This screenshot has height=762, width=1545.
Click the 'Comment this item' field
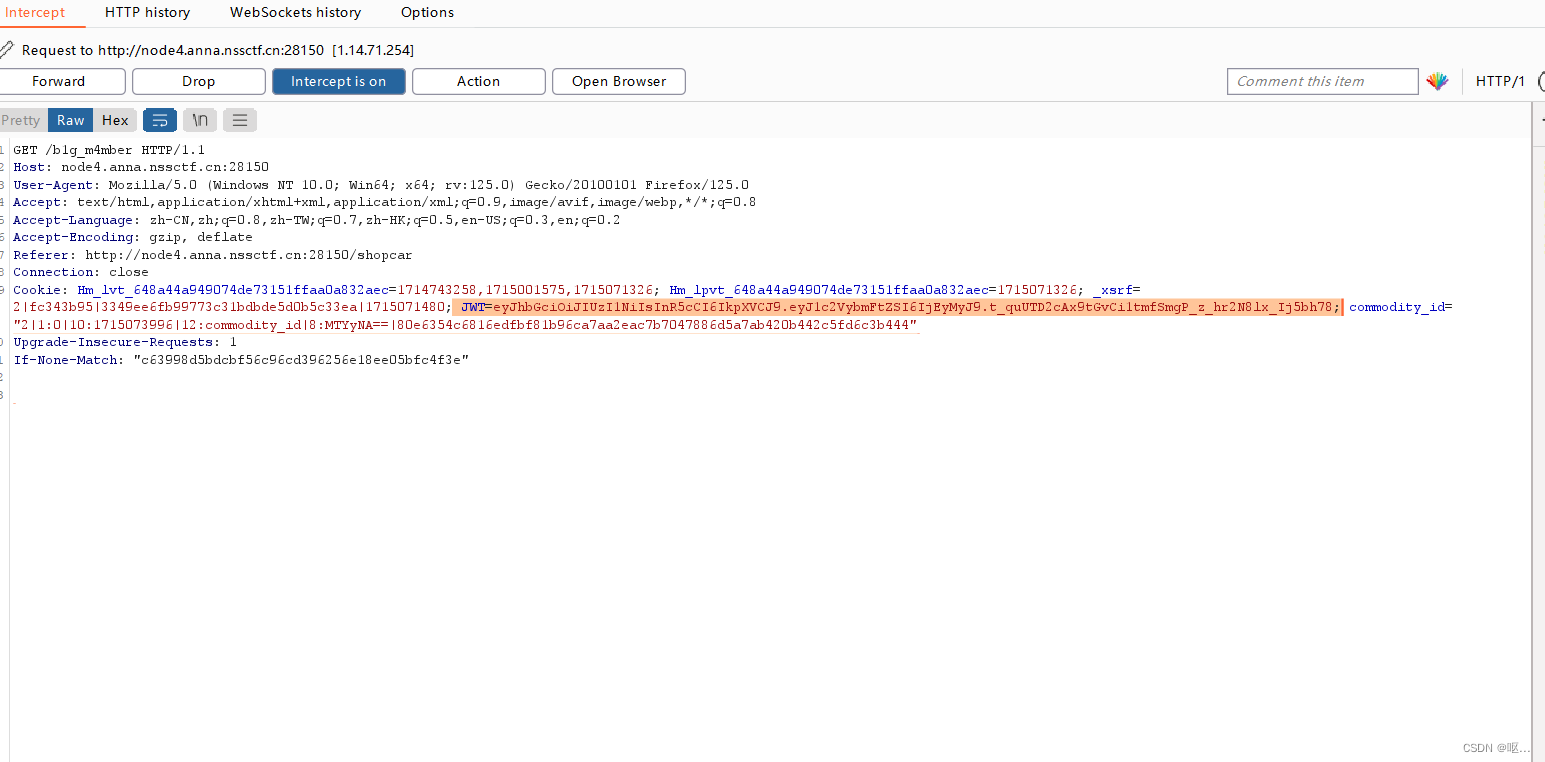[x=1321, y=82]
